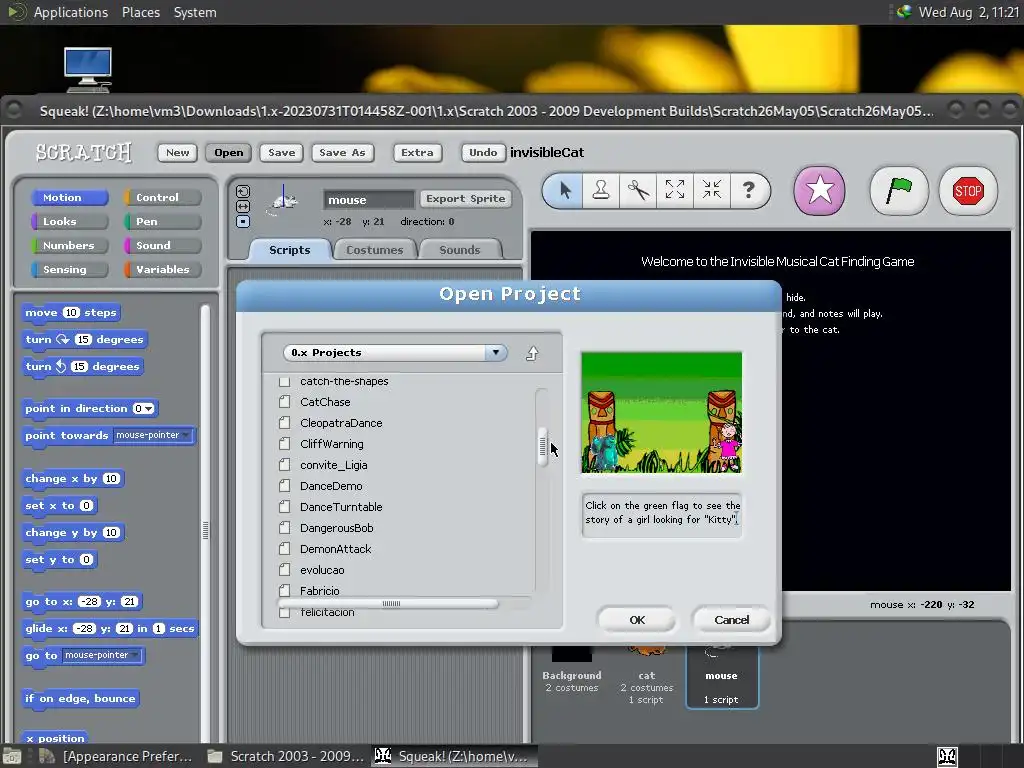Select the scissors delete tool
The image size is (1024, 768).
[x=638, y=191]
